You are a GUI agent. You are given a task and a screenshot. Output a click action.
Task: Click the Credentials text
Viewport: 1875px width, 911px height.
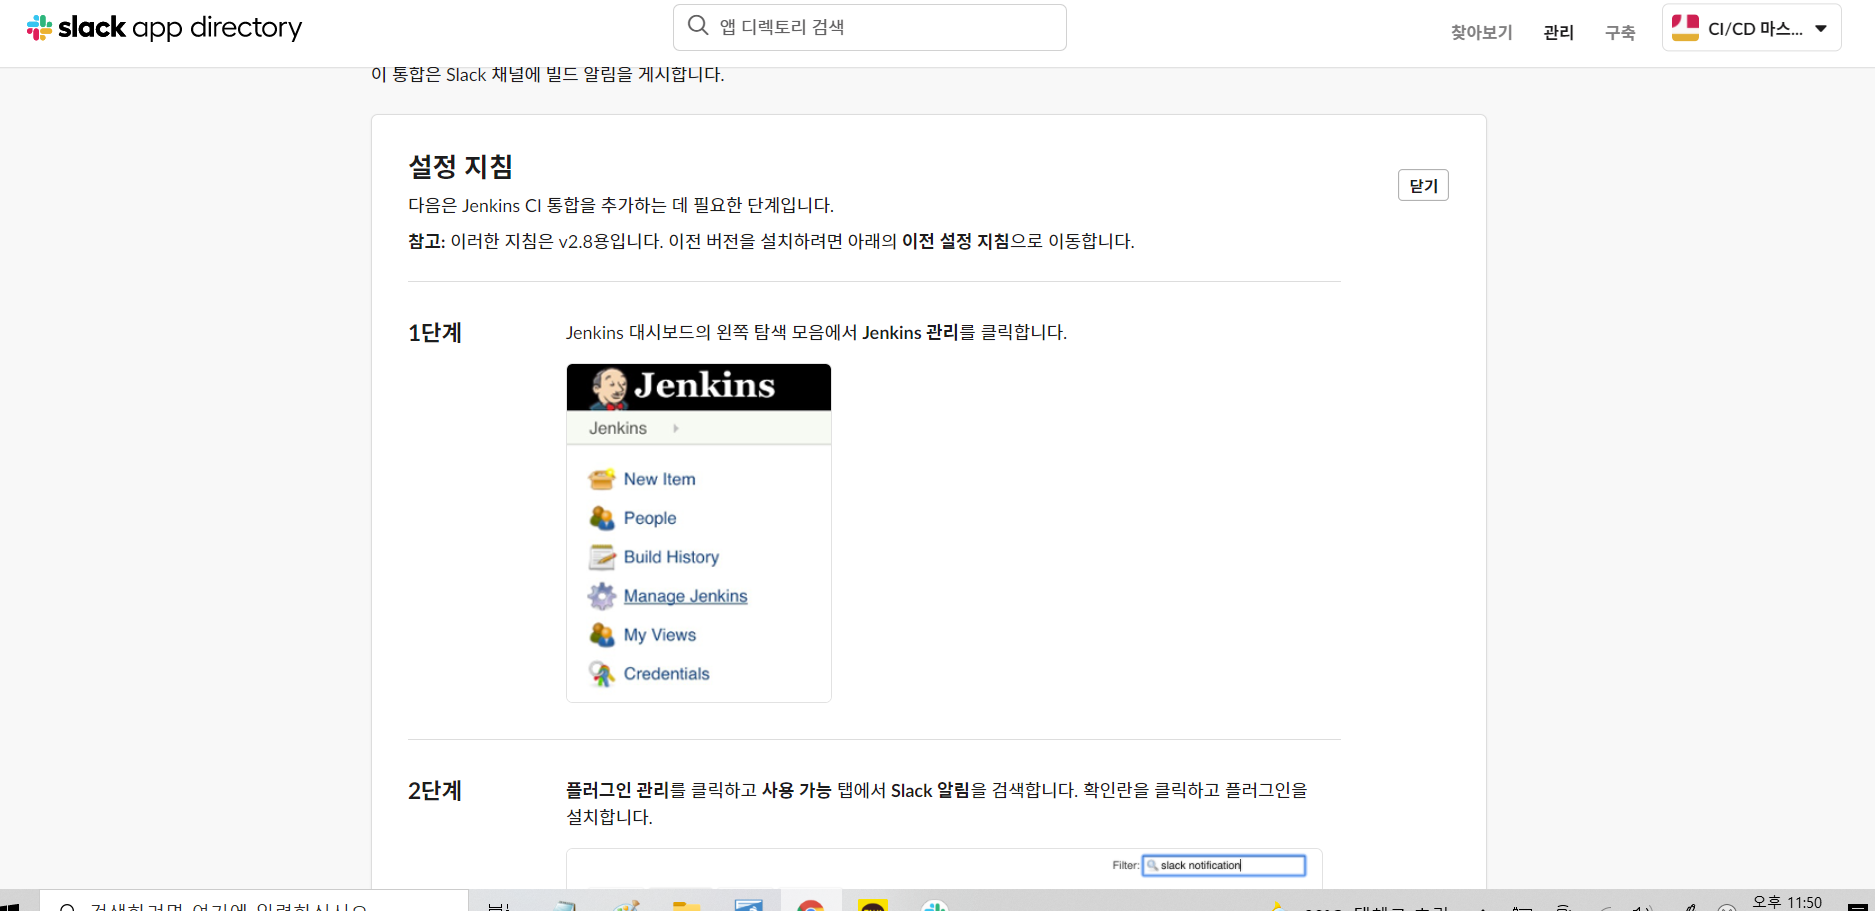[x=666, y=674]
